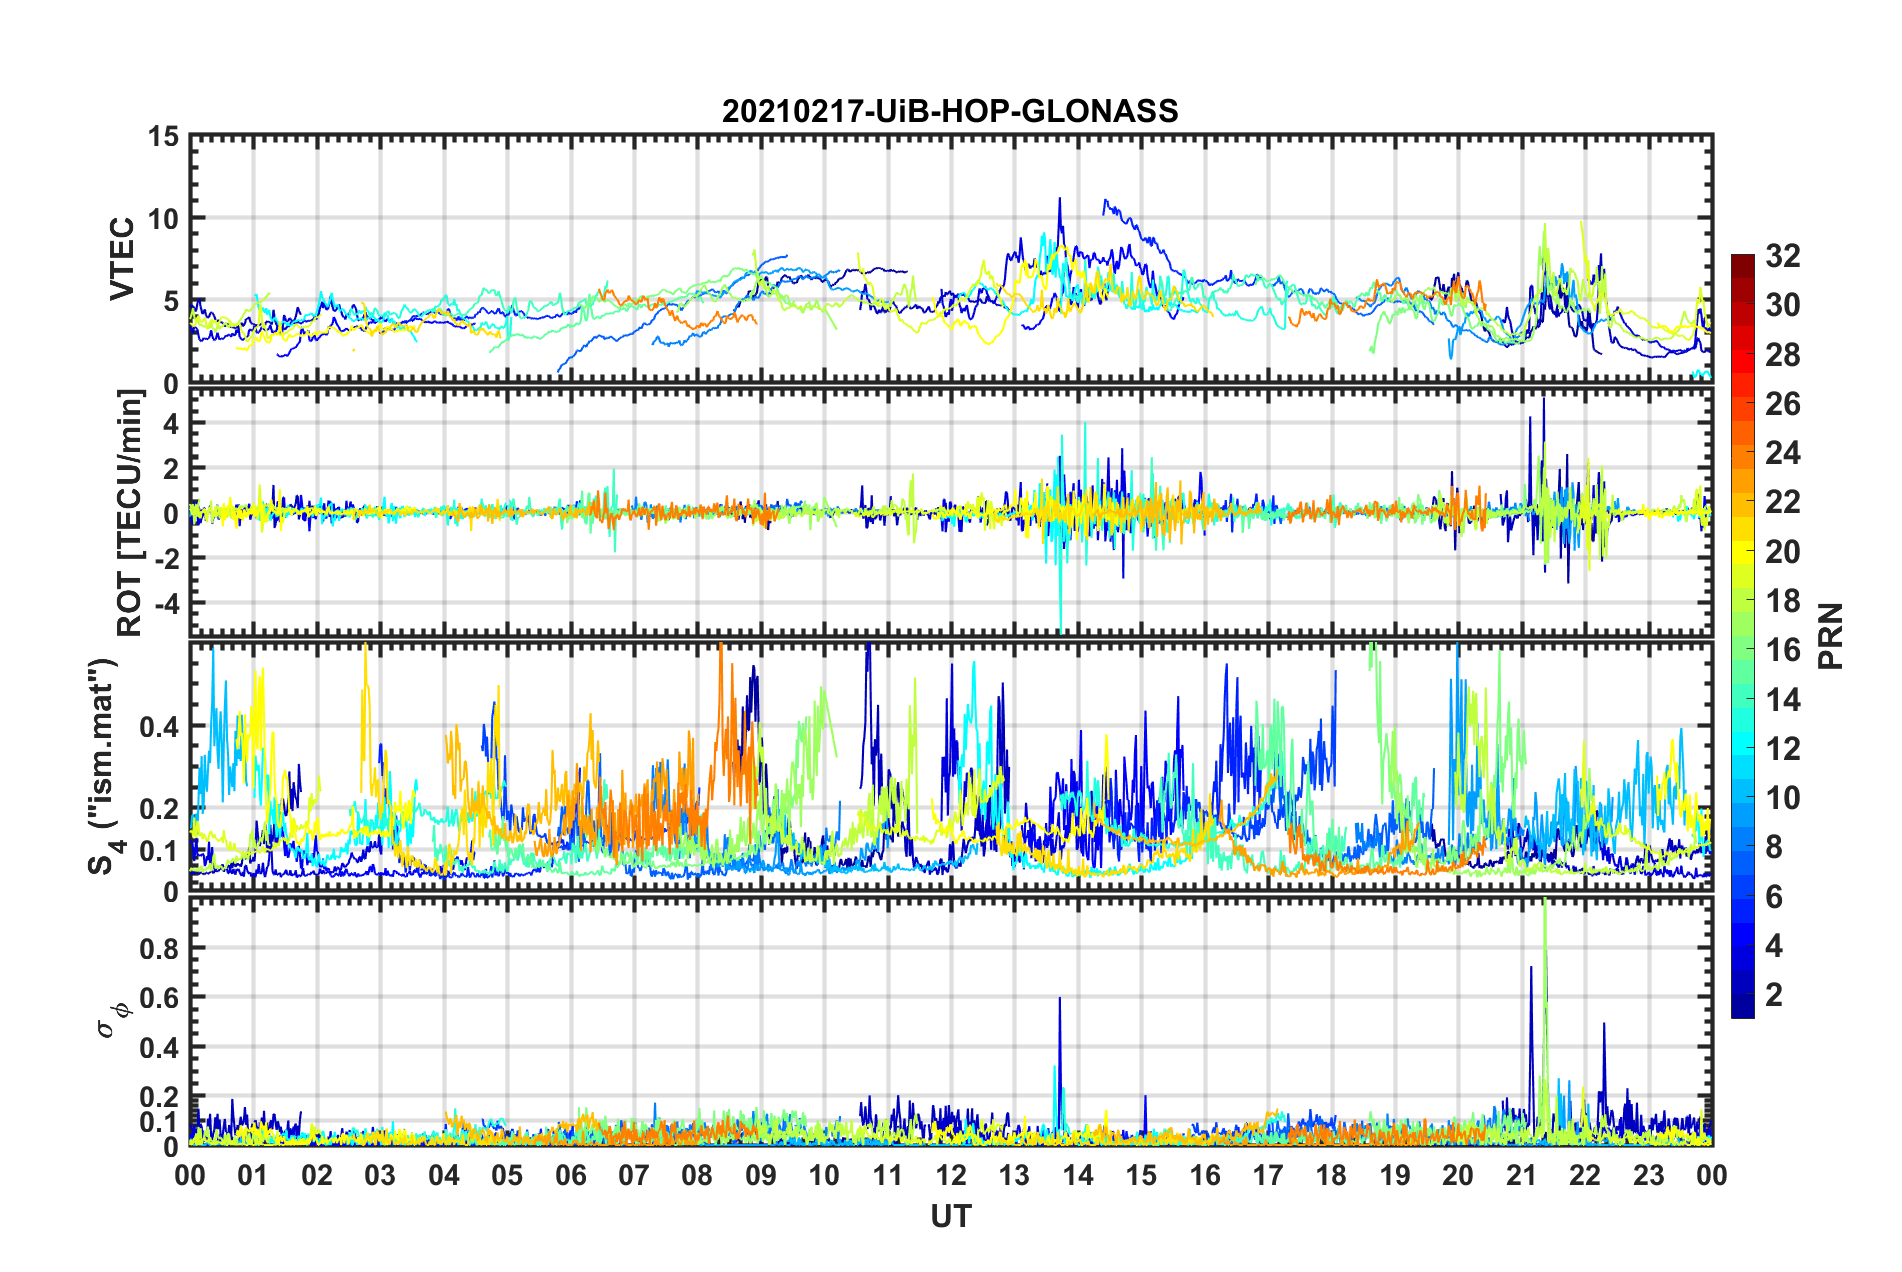Click ROT y-axis tick label 4
This screenshot has width=1902, height=1272.
click(171, 424)
